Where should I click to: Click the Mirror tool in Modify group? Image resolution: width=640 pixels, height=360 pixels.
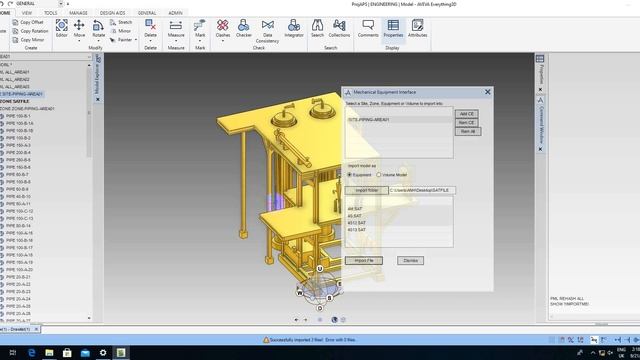coord(121,31)
